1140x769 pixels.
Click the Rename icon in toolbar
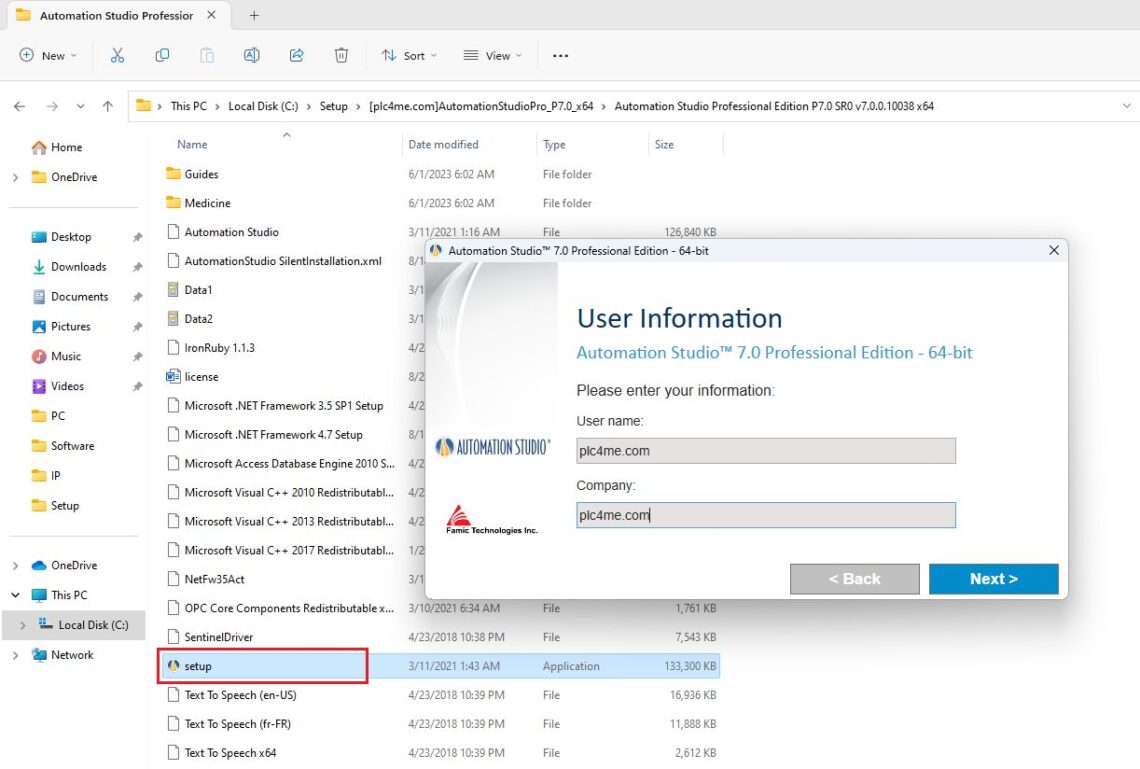pos(252,56)
